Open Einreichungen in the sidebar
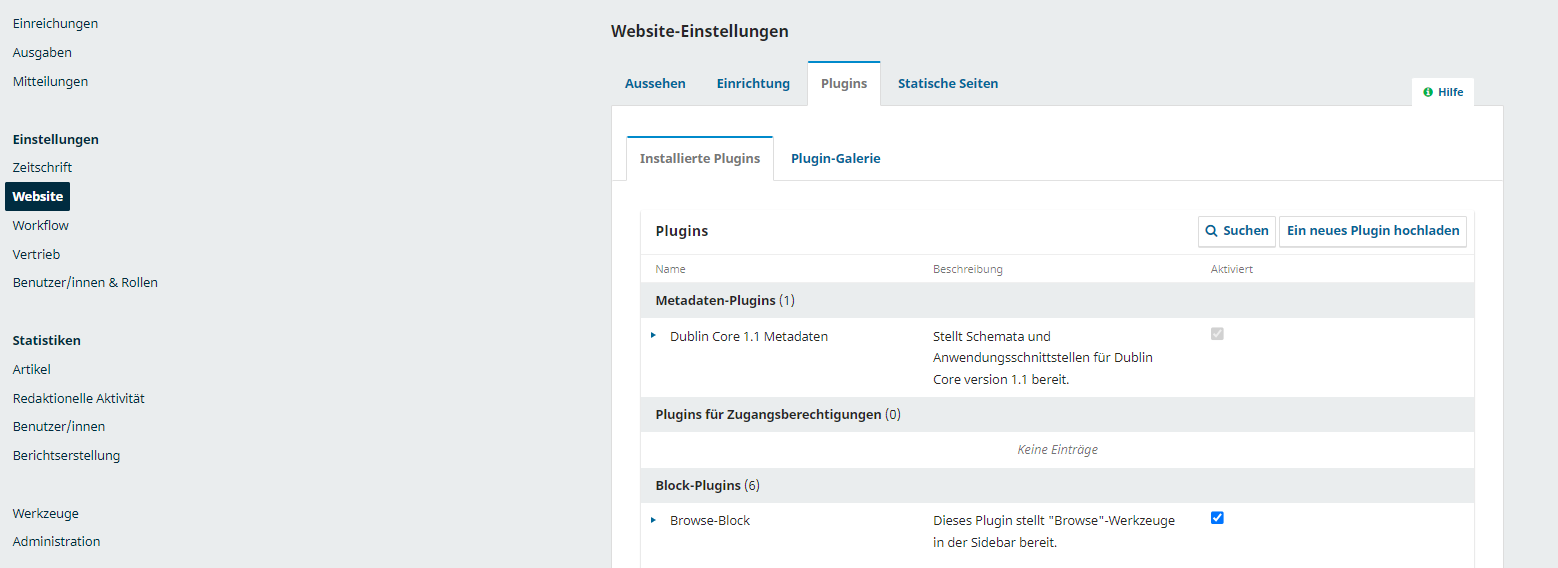This screenshot has width=1558, height=568. coord(55,23)
